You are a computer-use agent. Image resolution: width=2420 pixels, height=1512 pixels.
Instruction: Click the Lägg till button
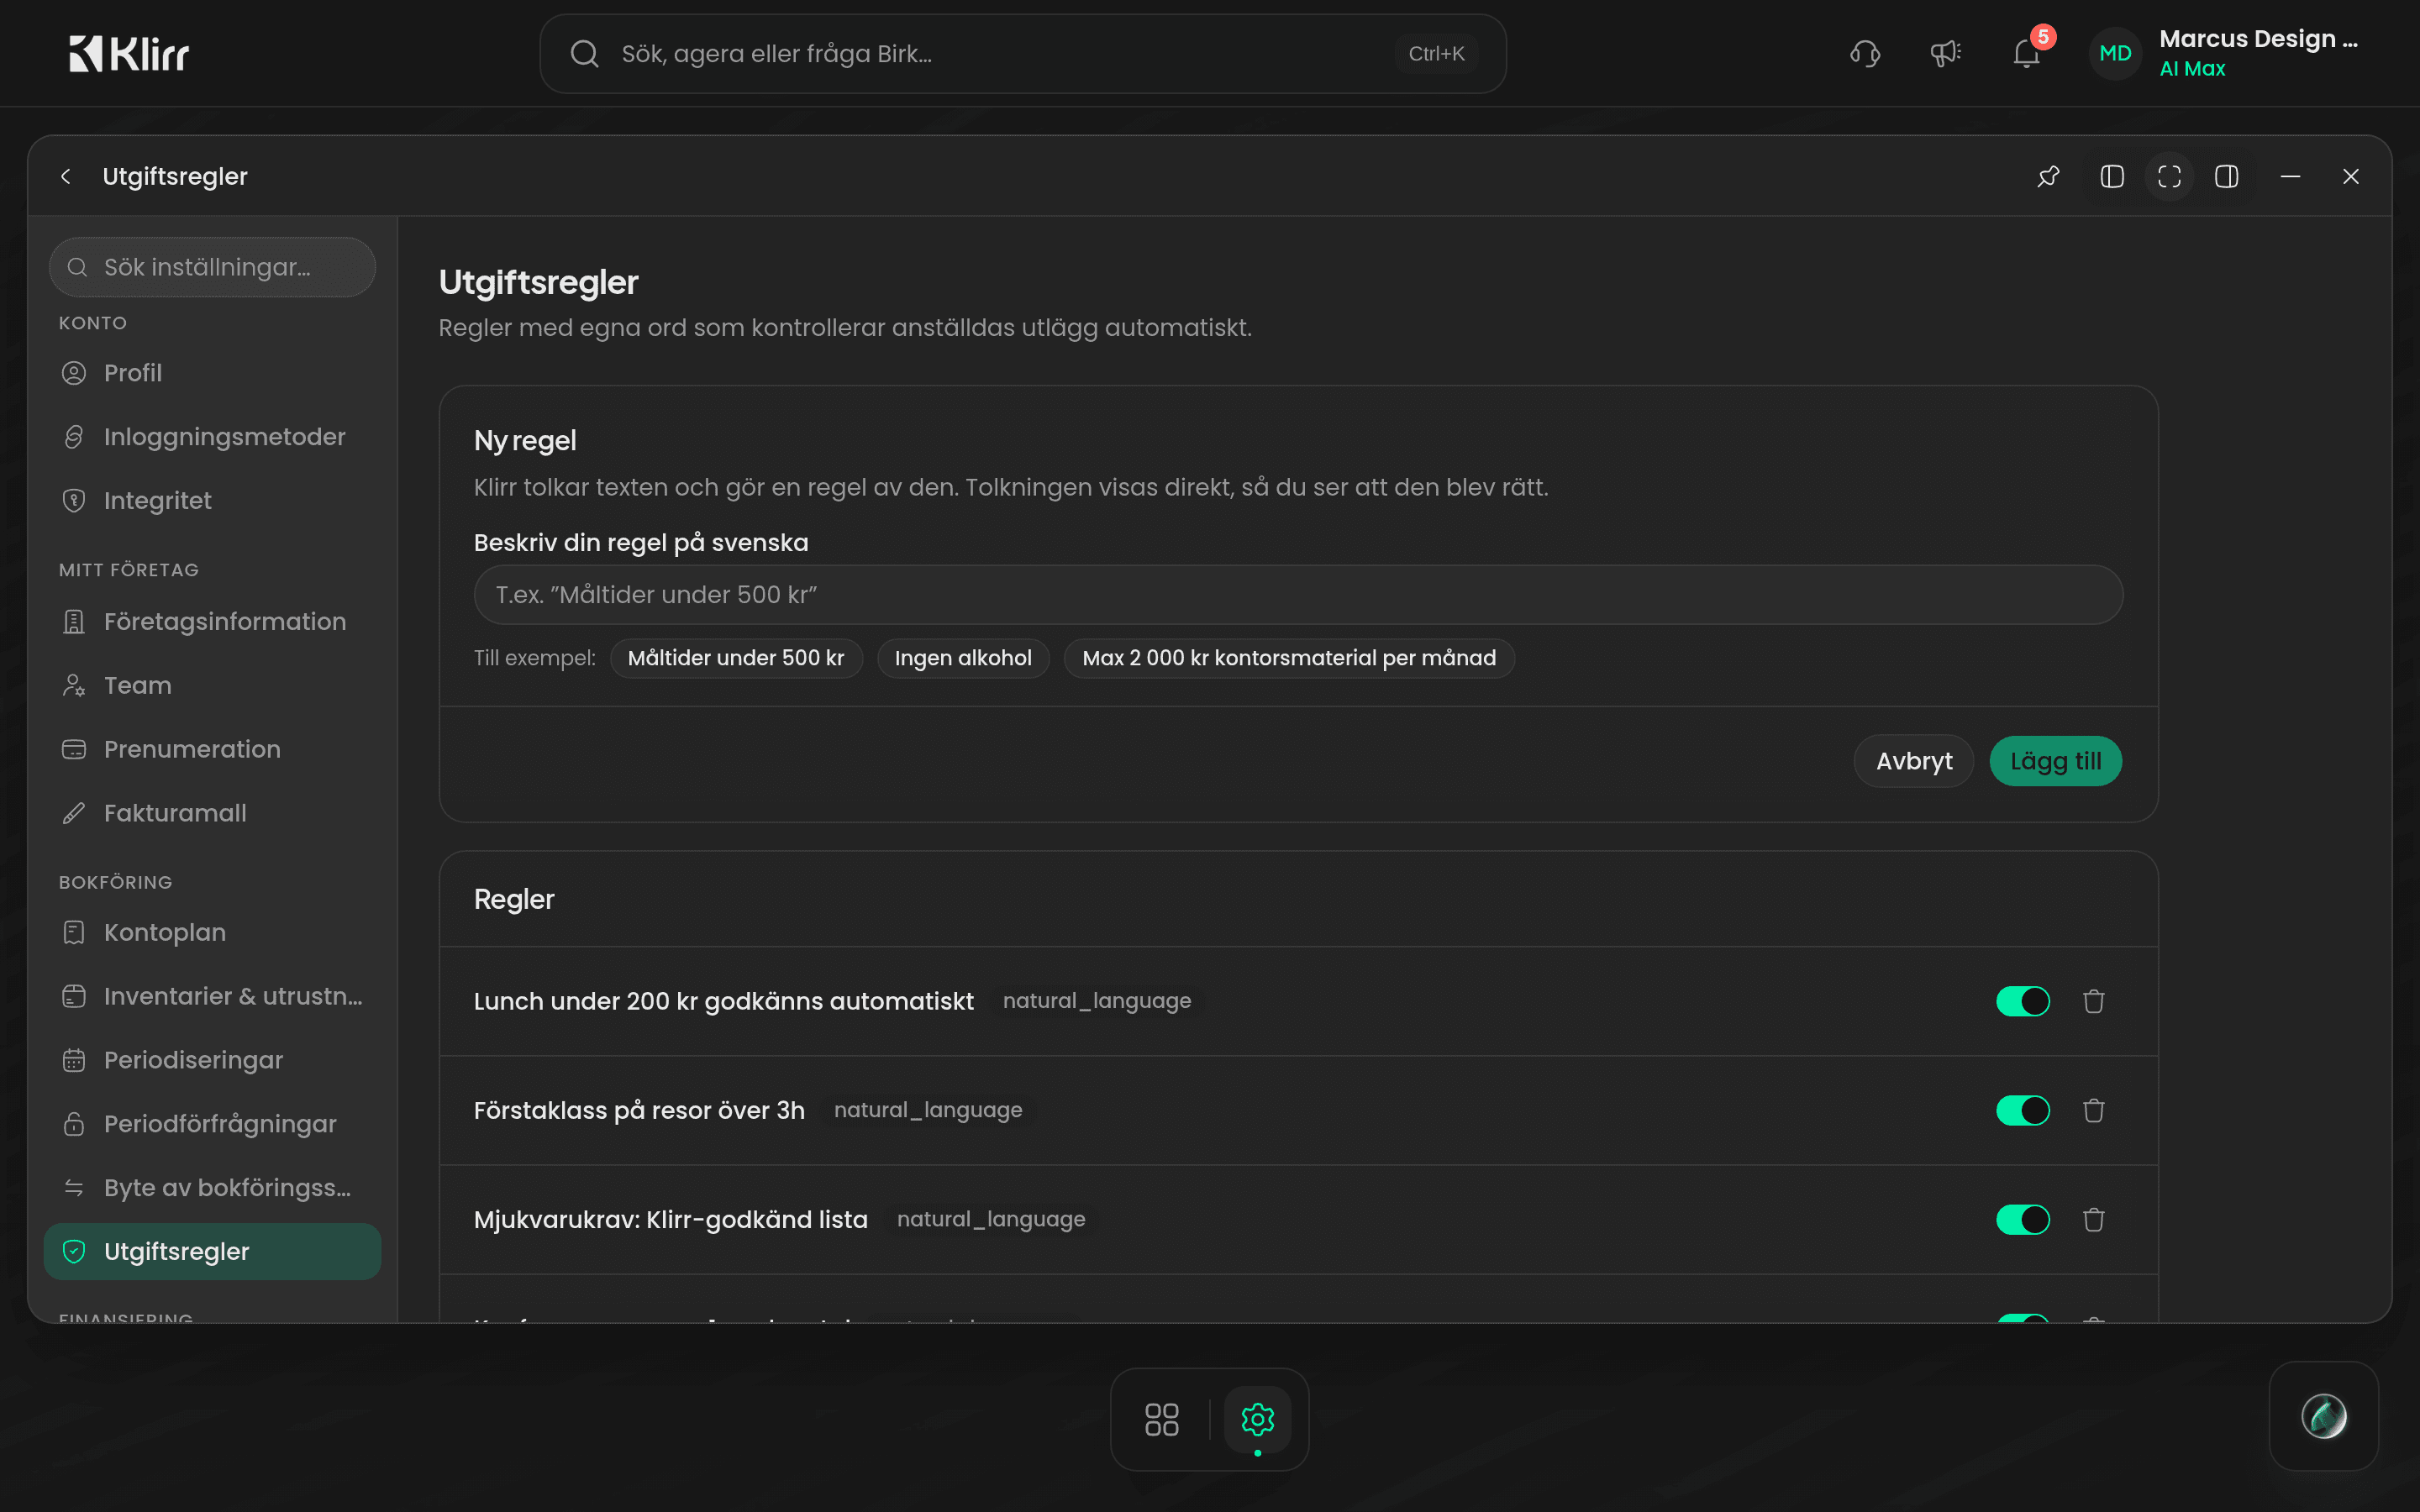(2055, 761)
